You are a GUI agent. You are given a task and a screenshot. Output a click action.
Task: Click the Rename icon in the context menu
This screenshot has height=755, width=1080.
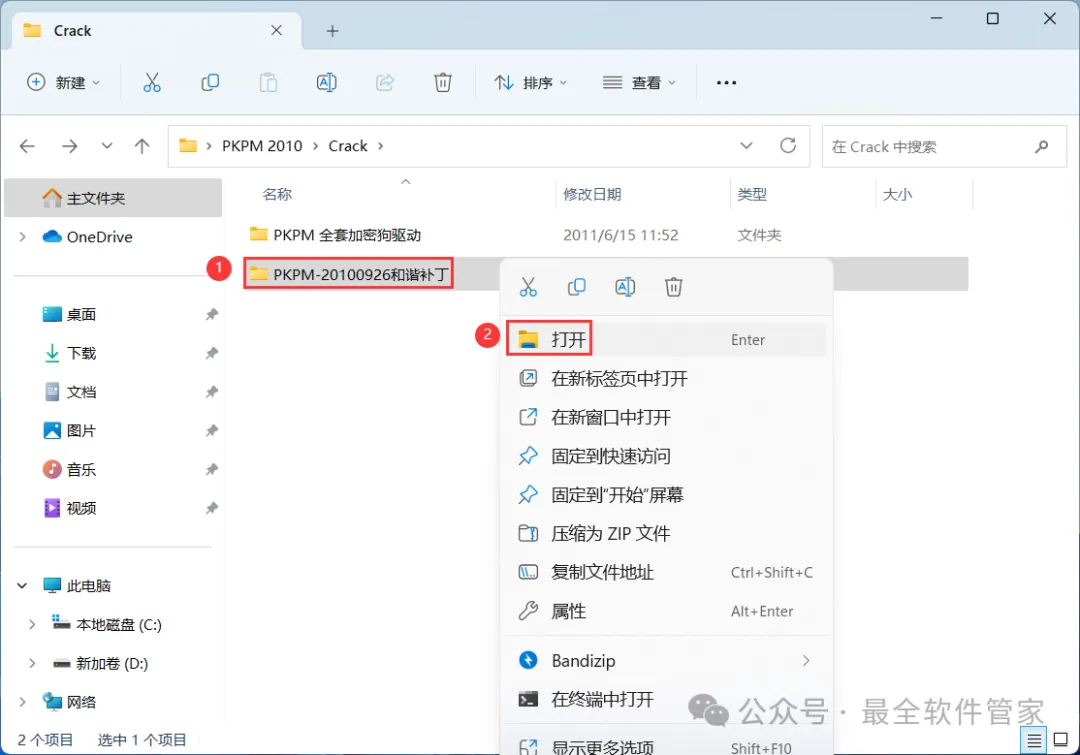click(x=625, y=287)
